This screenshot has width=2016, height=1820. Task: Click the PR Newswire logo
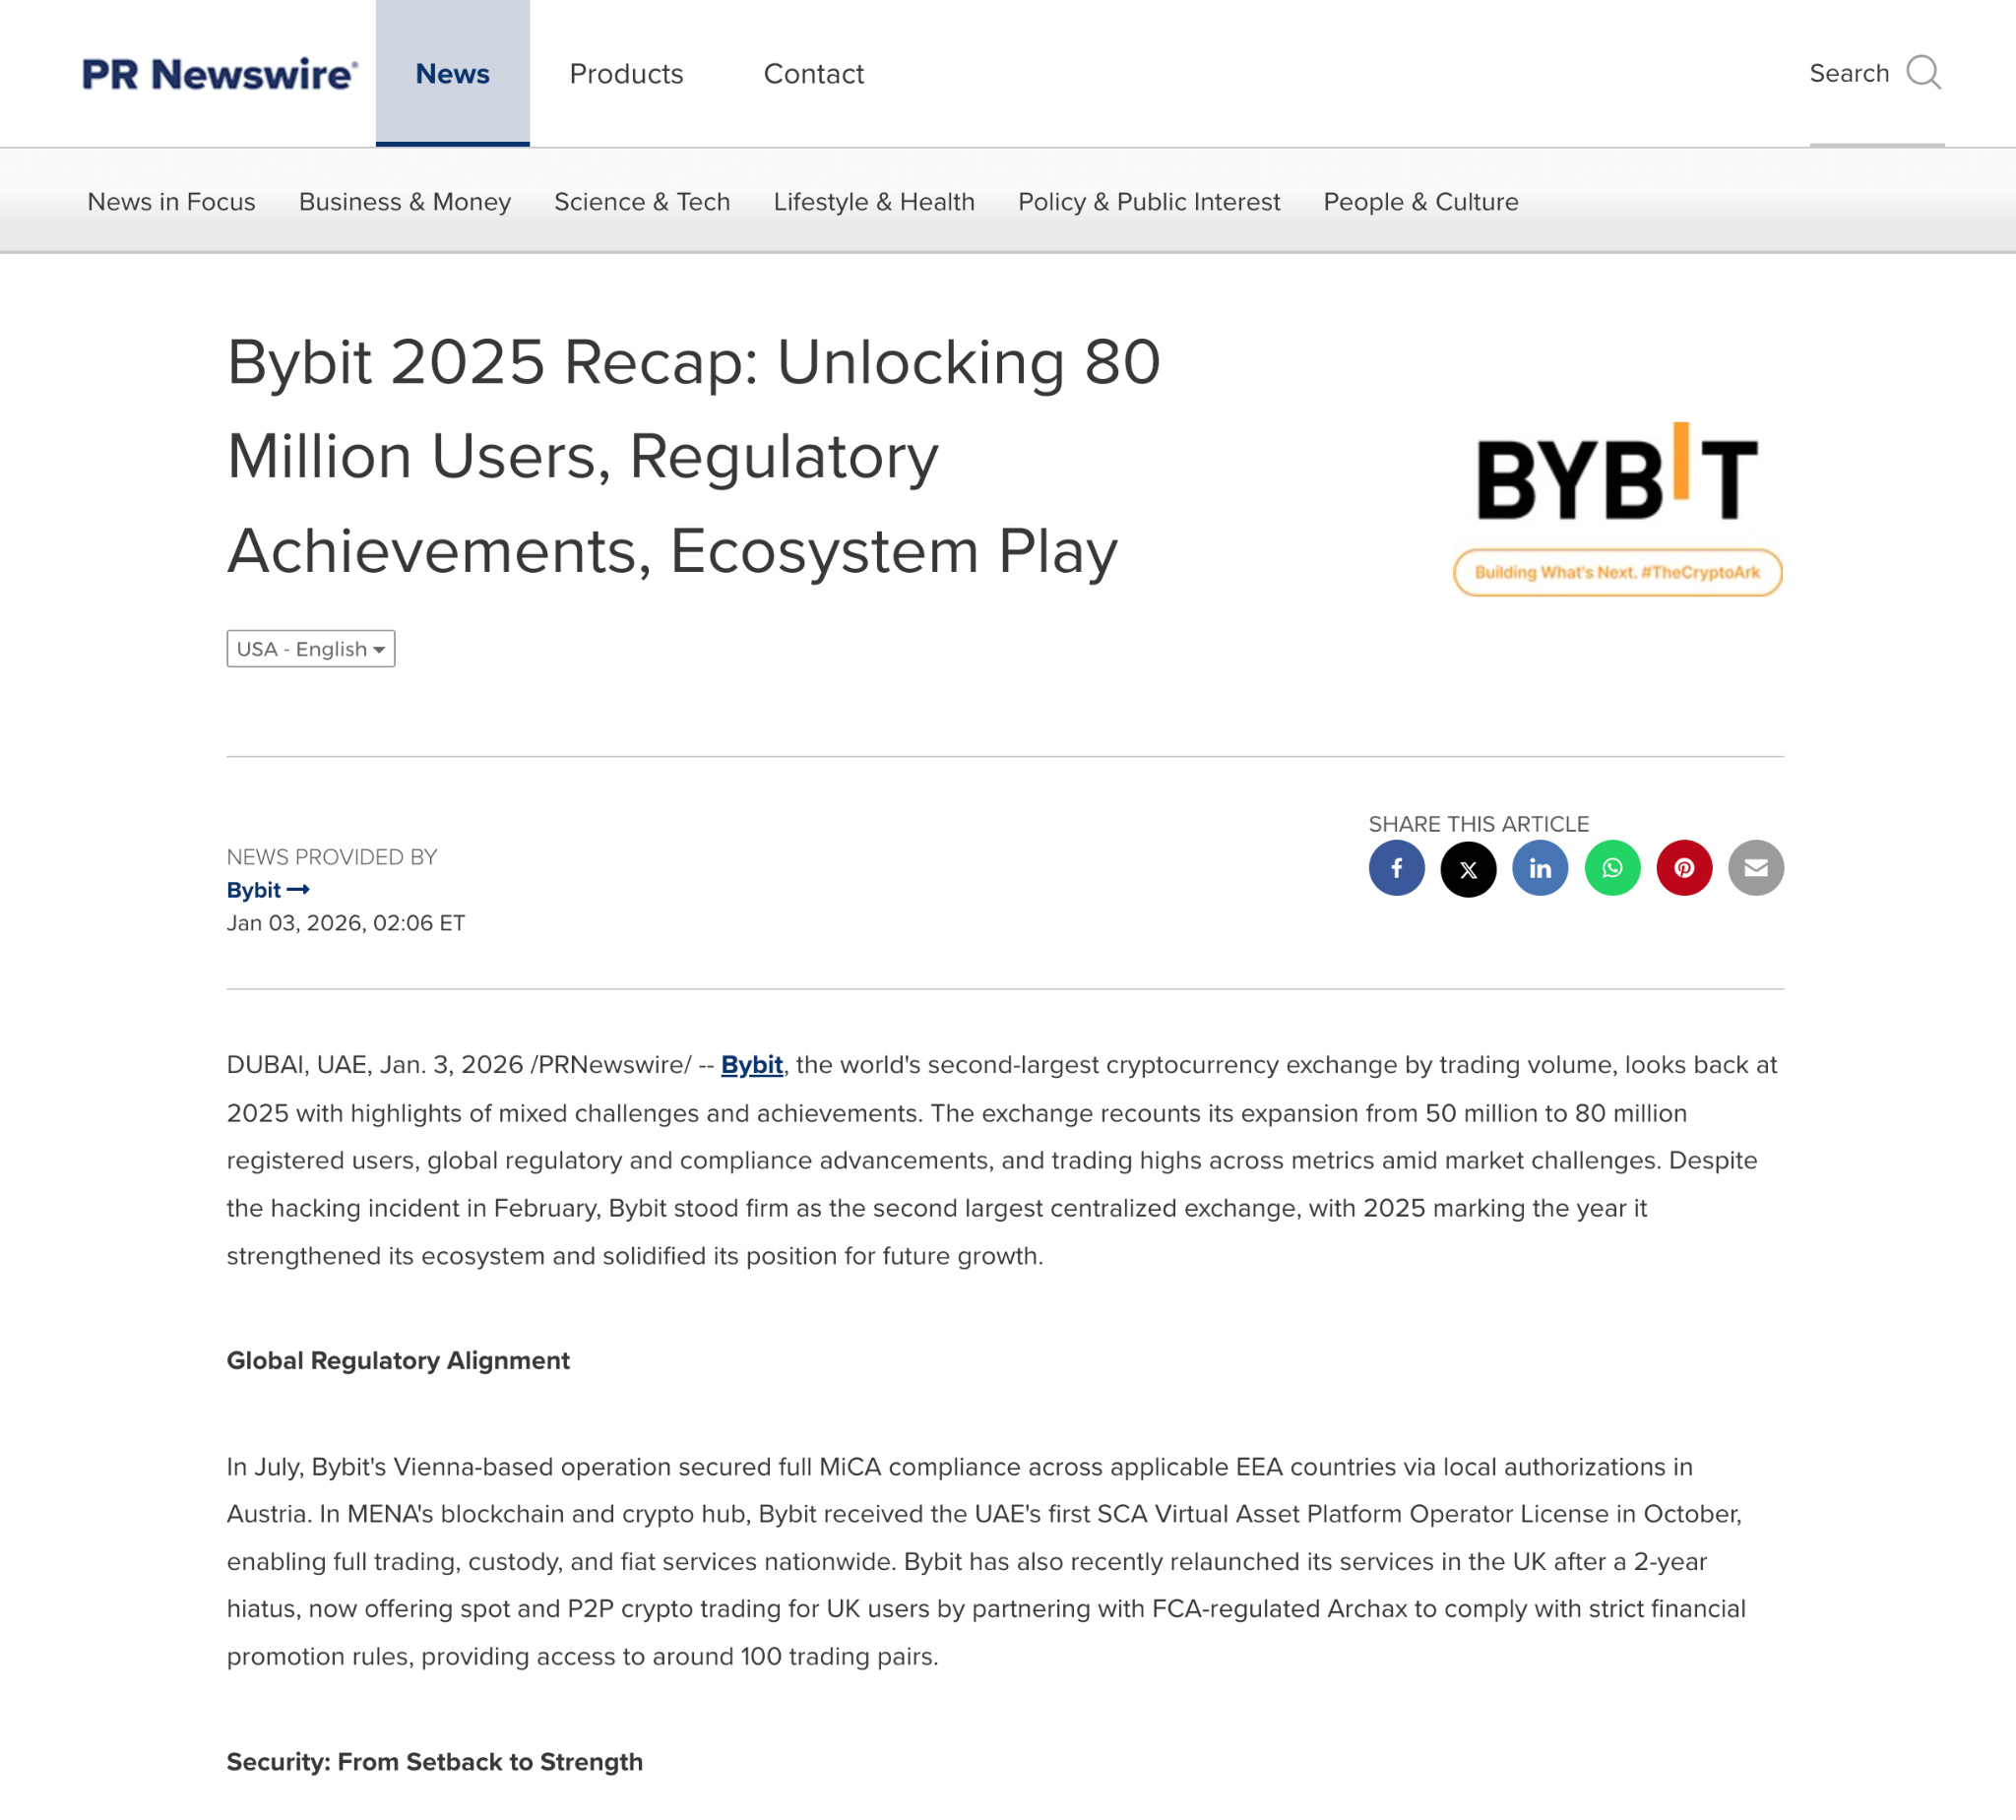[x=218, y=73]
